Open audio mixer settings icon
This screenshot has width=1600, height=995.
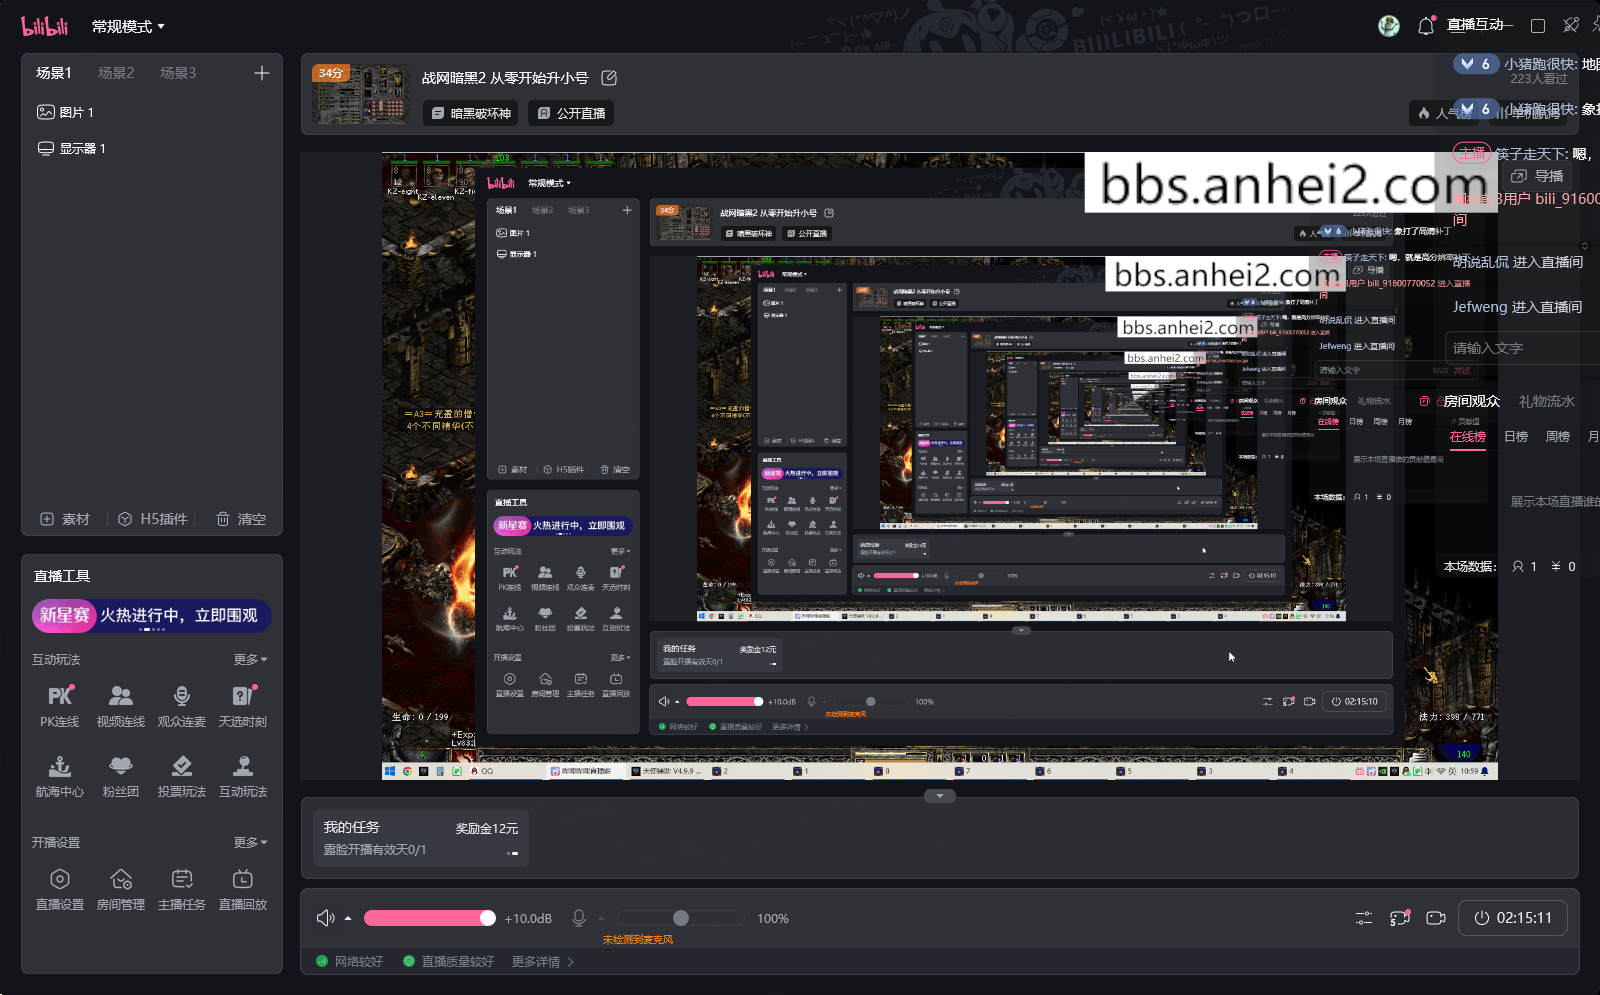[1364, 918]
